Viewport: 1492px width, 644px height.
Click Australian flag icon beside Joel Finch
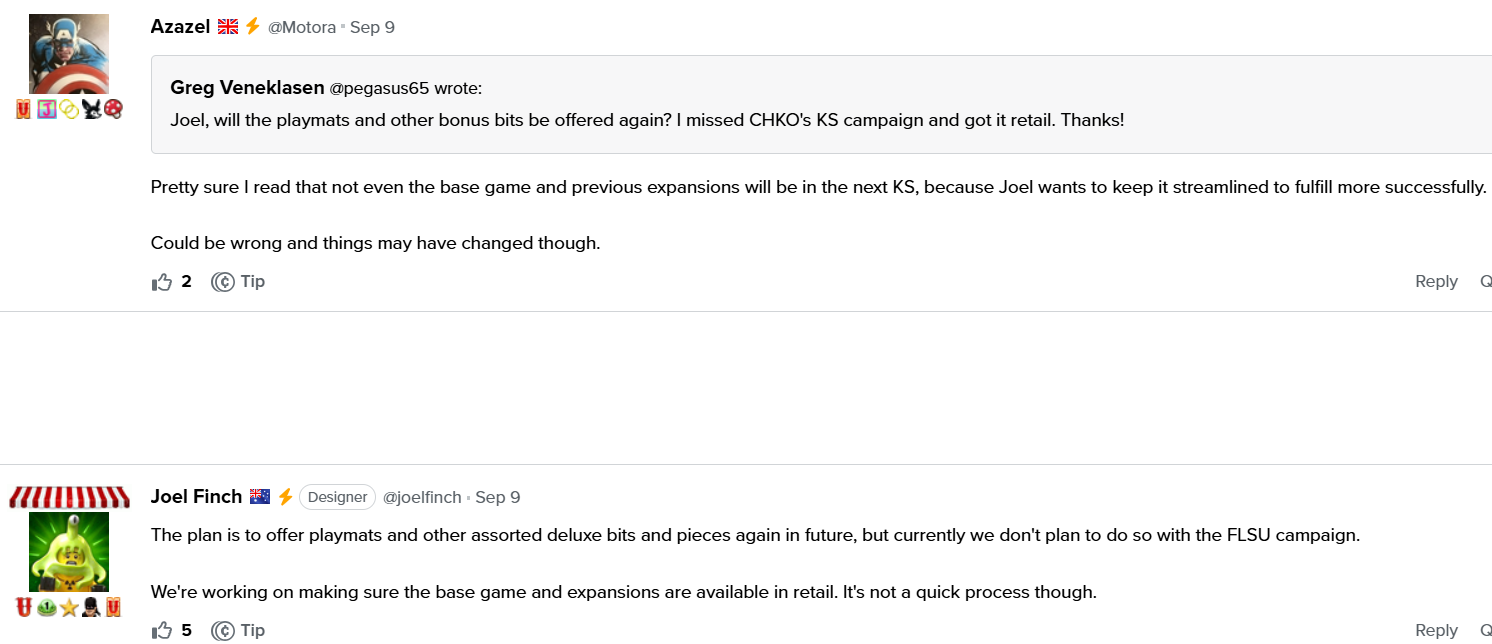click(260, 497)
